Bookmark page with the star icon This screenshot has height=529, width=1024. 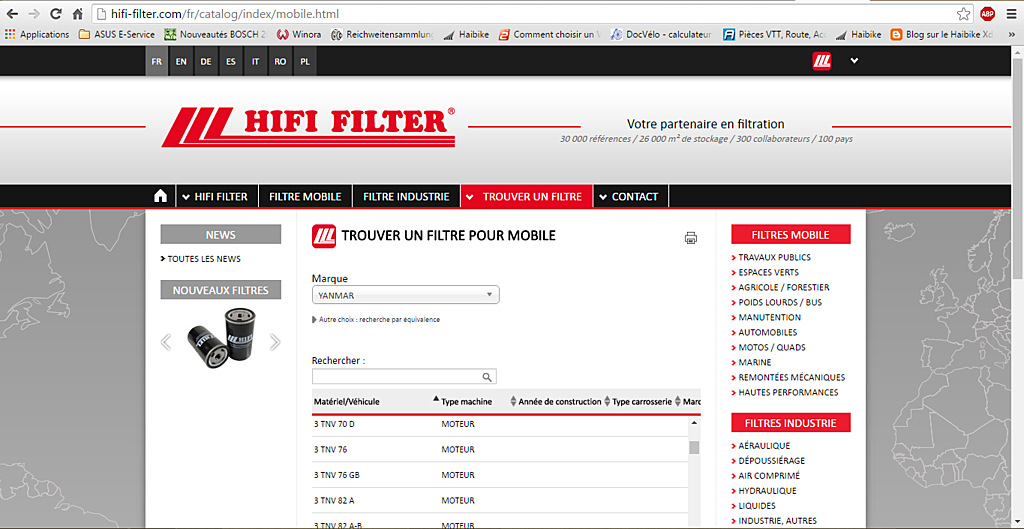point(963,14)
